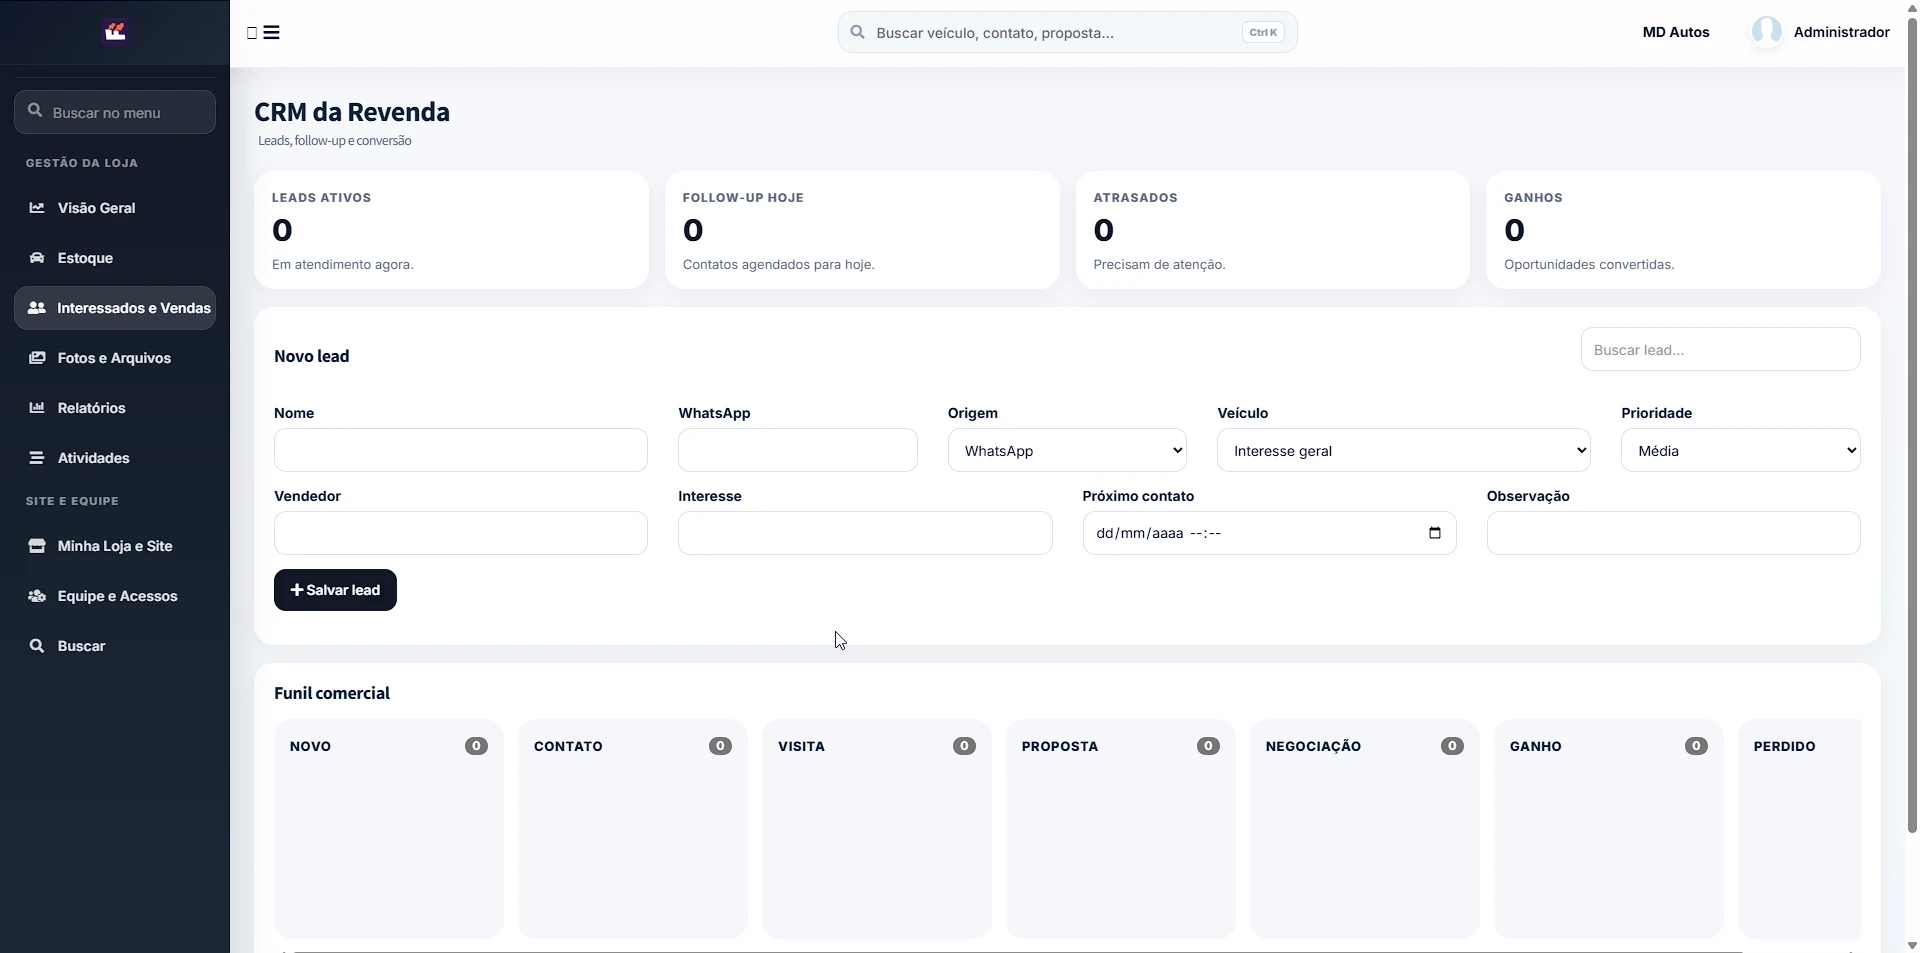Click the scrollbar down arrow
This screenshot has width=1920, height=953.
pyautogui.click(x=1912, y=945)
